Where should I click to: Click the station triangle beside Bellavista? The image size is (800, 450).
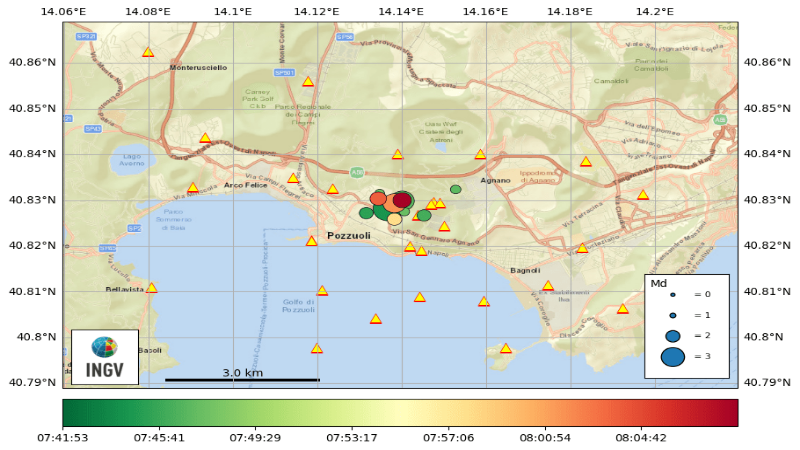[x=151, y=289]
